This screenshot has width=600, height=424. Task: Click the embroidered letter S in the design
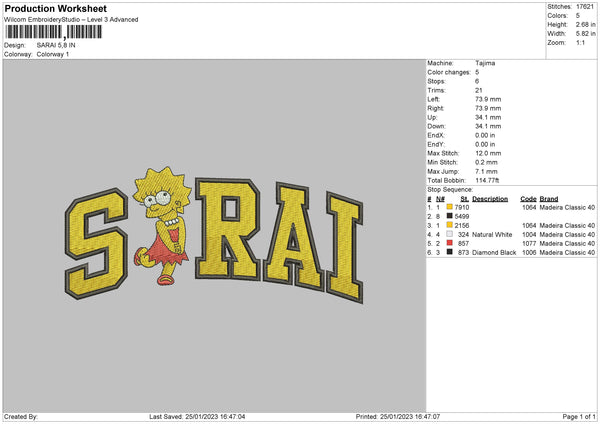(x=96, y=244)
